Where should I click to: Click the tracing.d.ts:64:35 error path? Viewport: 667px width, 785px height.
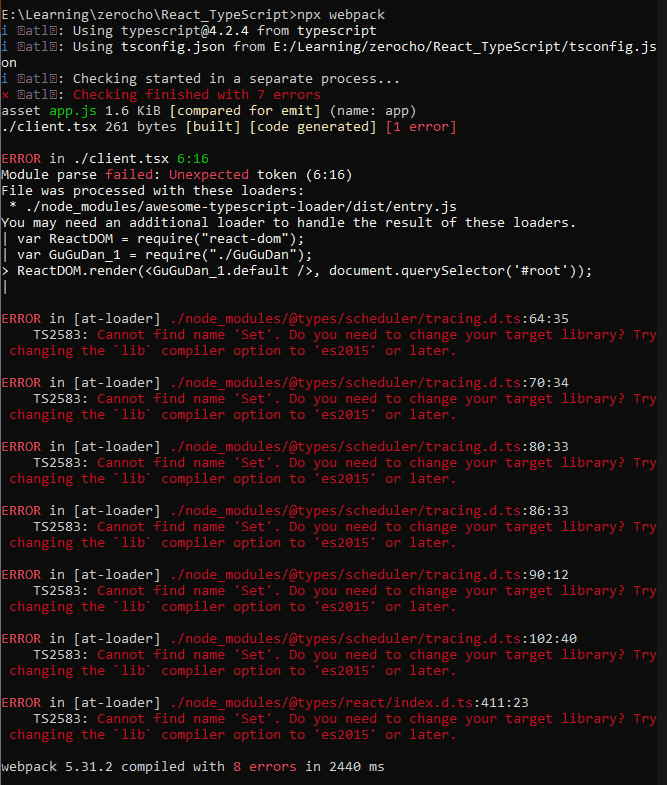coord(369,319)
